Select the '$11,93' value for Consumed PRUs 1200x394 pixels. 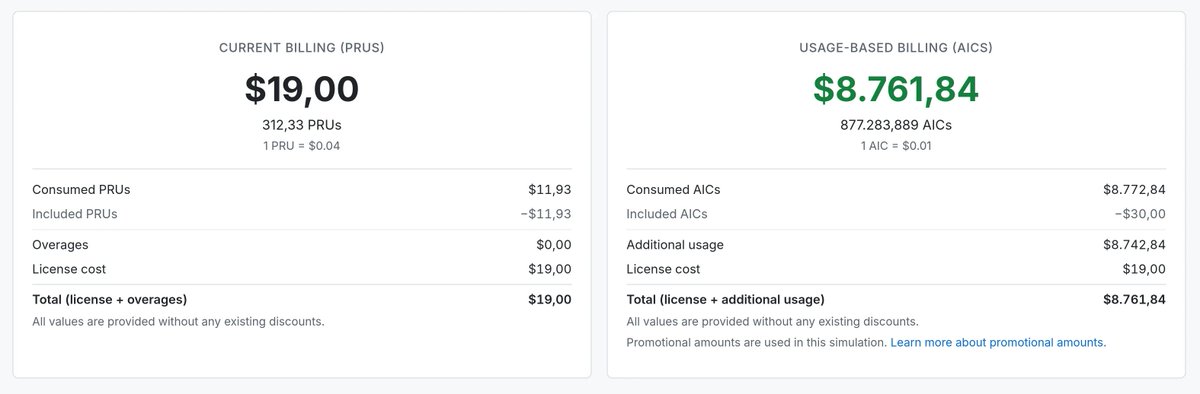click(x=550, y=189)
